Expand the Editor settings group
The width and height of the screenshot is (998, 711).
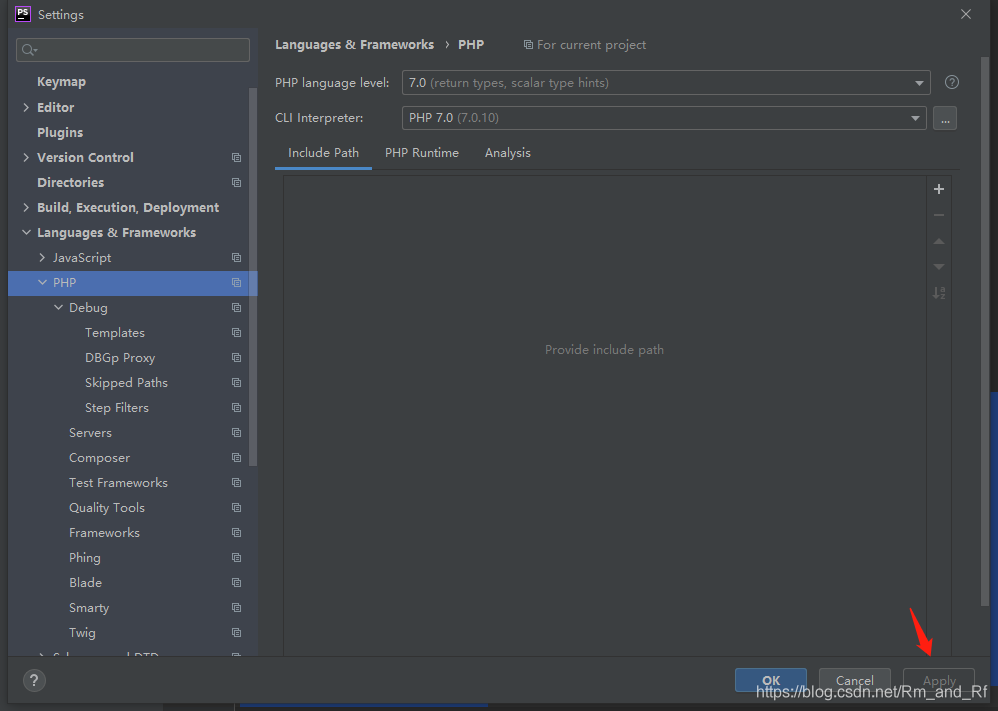pyautogui.click(x=26, y=108)
